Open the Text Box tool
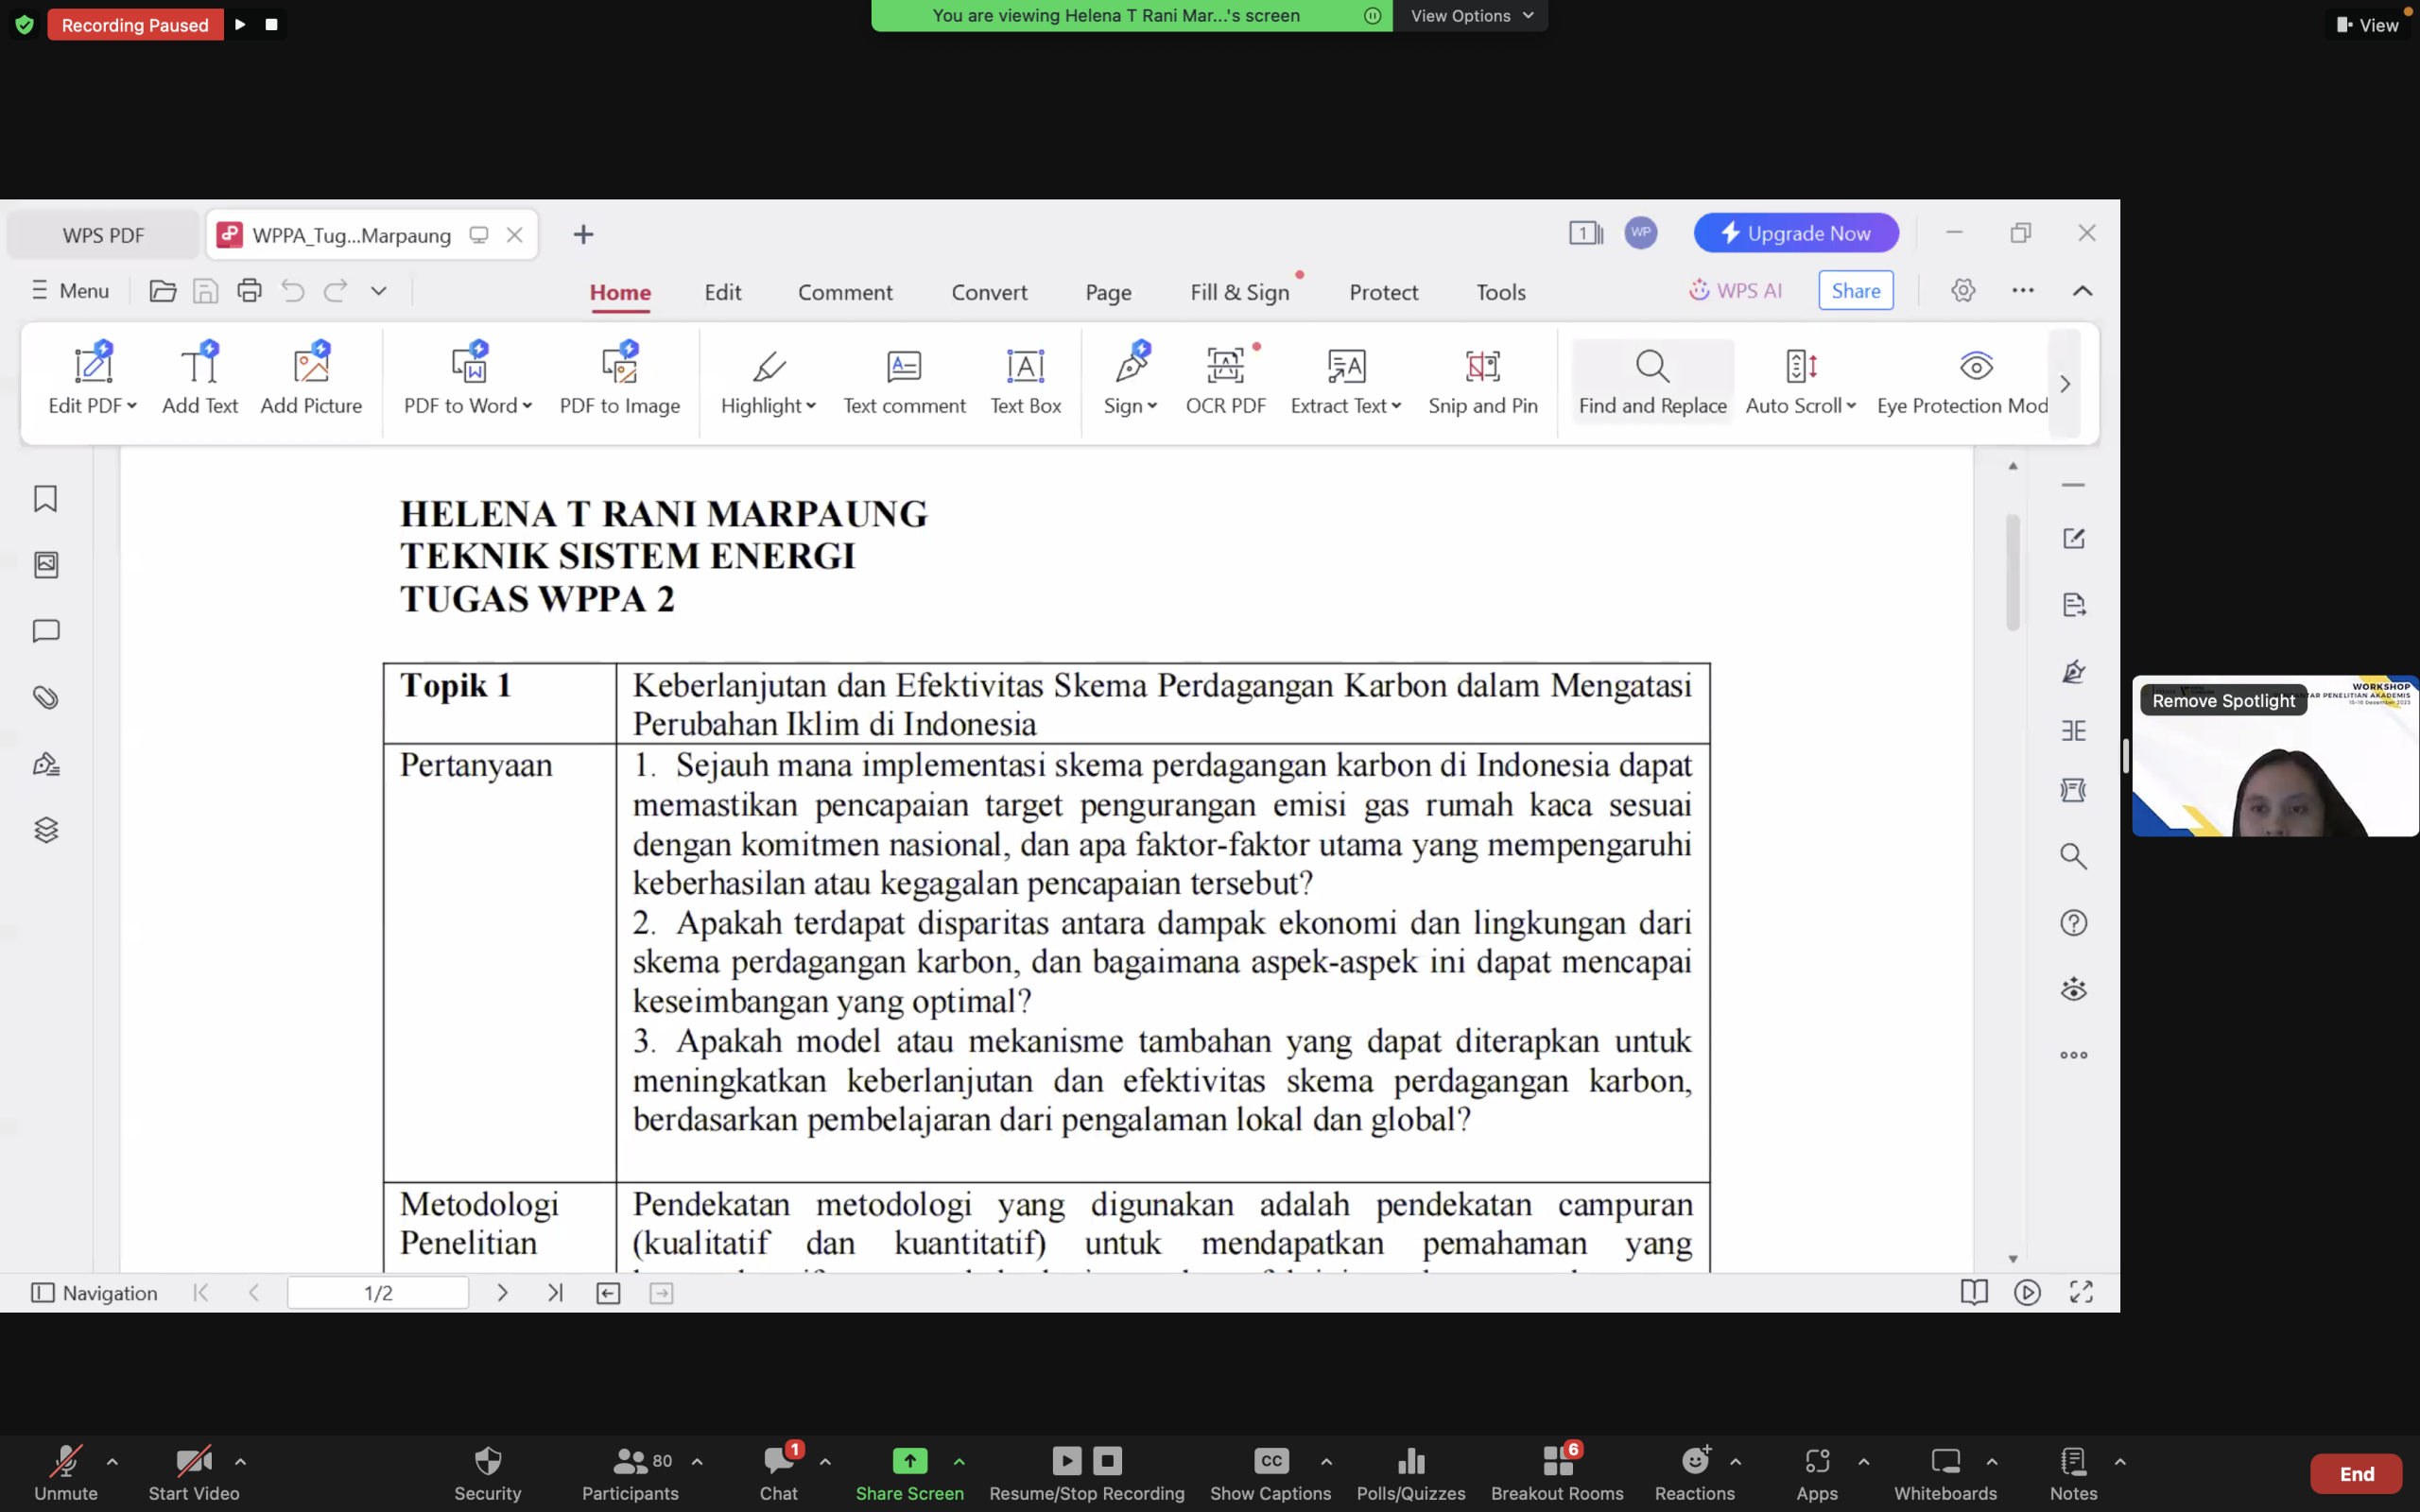The width and height of the screenshot is (2420, 1512). click(1025, 381)
